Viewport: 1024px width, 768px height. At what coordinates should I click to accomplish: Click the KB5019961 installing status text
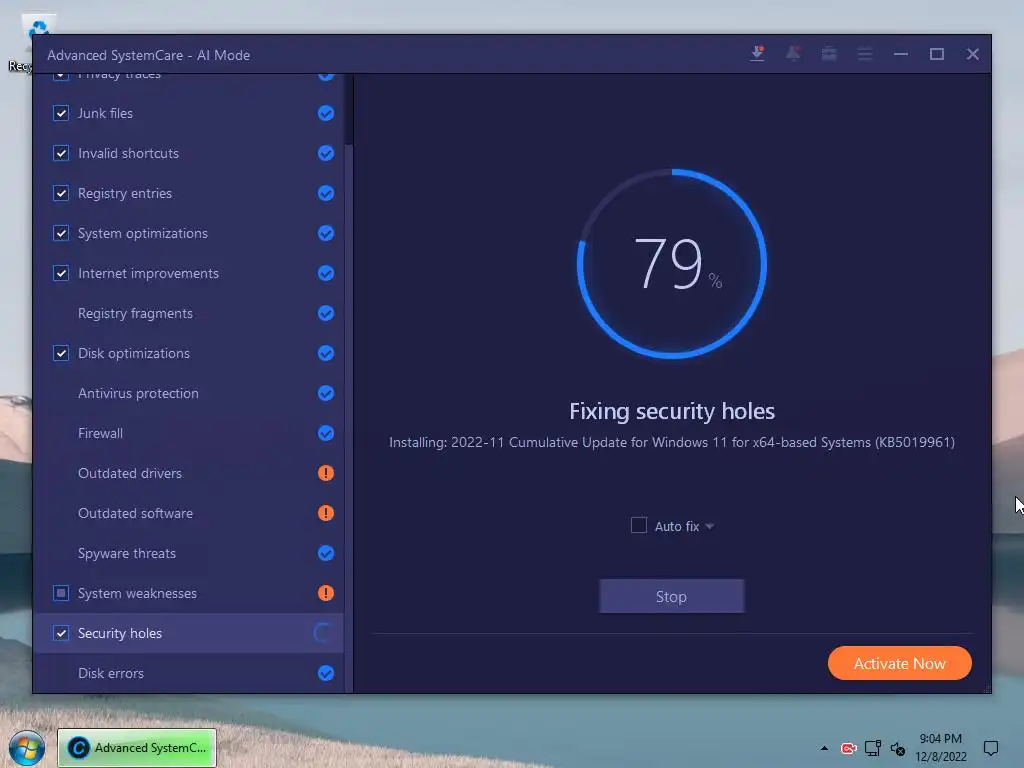(671, 442)
